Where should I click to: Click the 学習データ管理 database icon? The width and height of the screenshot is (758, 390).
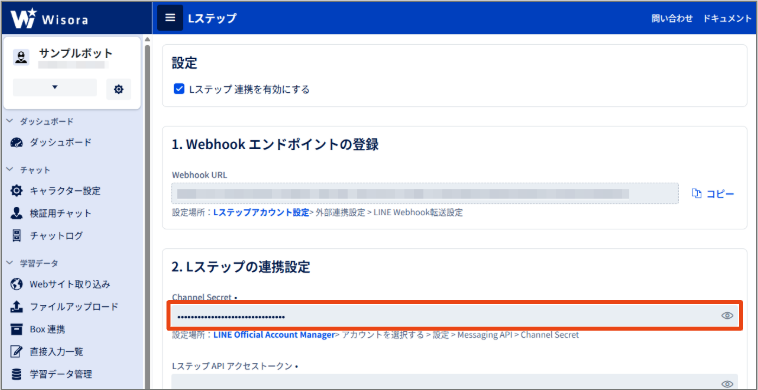(16, 374)
